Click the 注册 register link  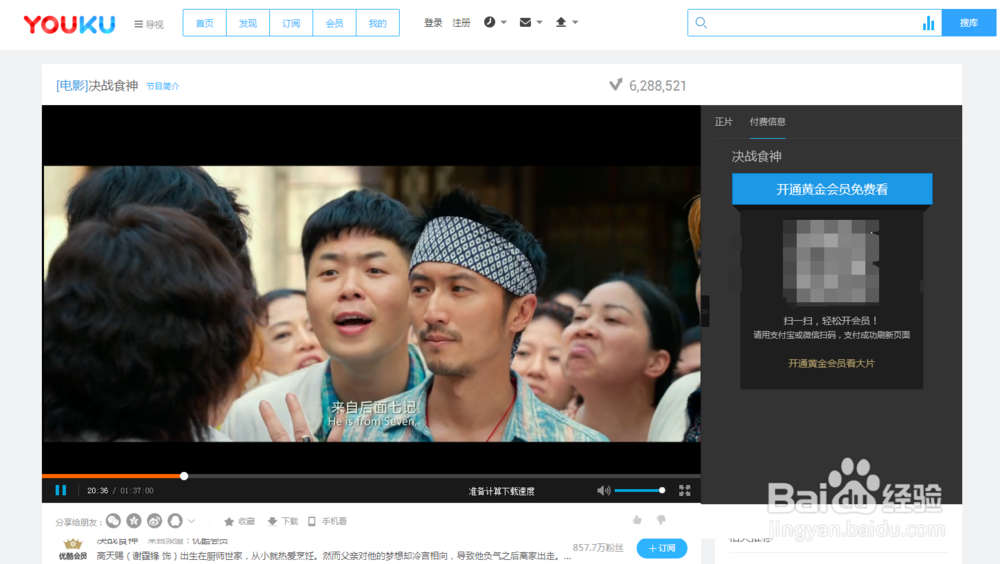coord(461,23)
